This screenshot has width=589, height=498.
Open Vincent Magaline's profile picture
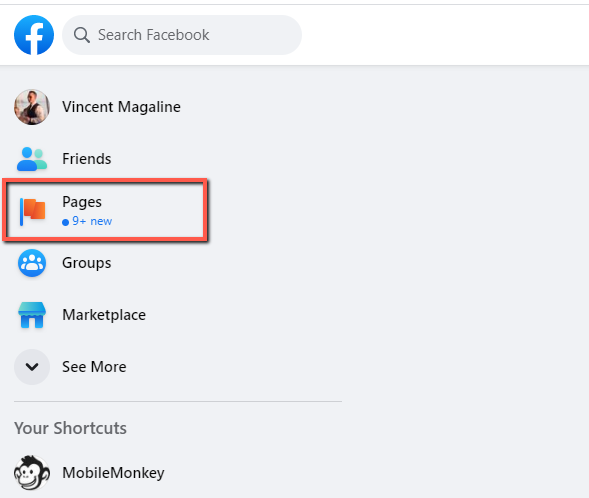click(32, 107)
